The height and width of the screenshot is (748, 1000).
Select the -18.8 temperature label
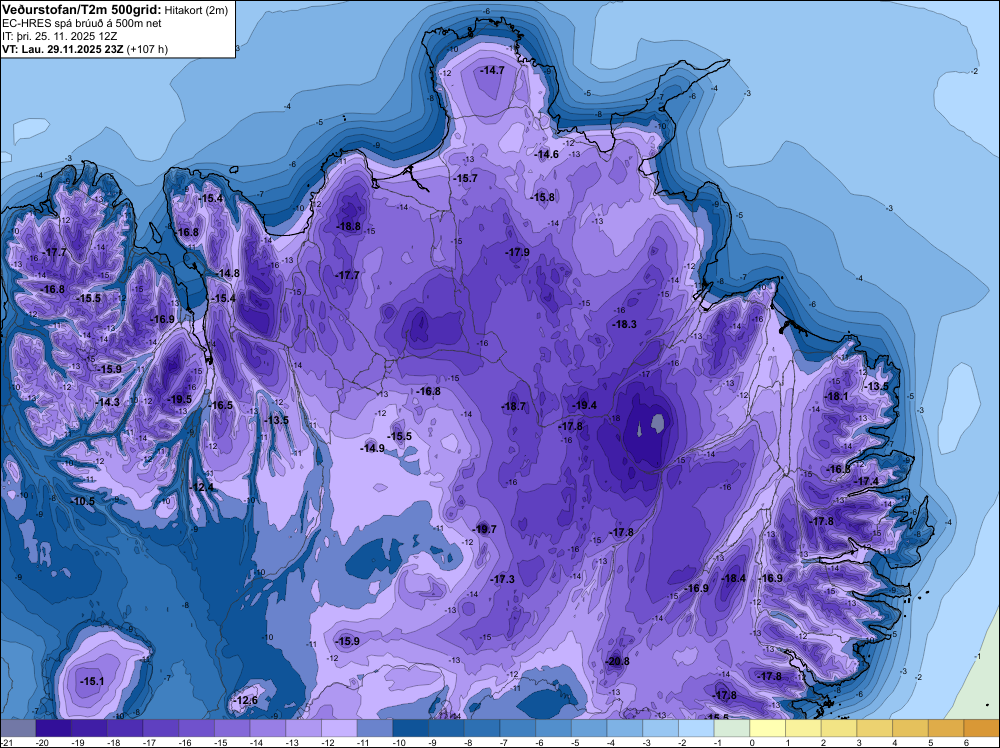coord(348,226)
